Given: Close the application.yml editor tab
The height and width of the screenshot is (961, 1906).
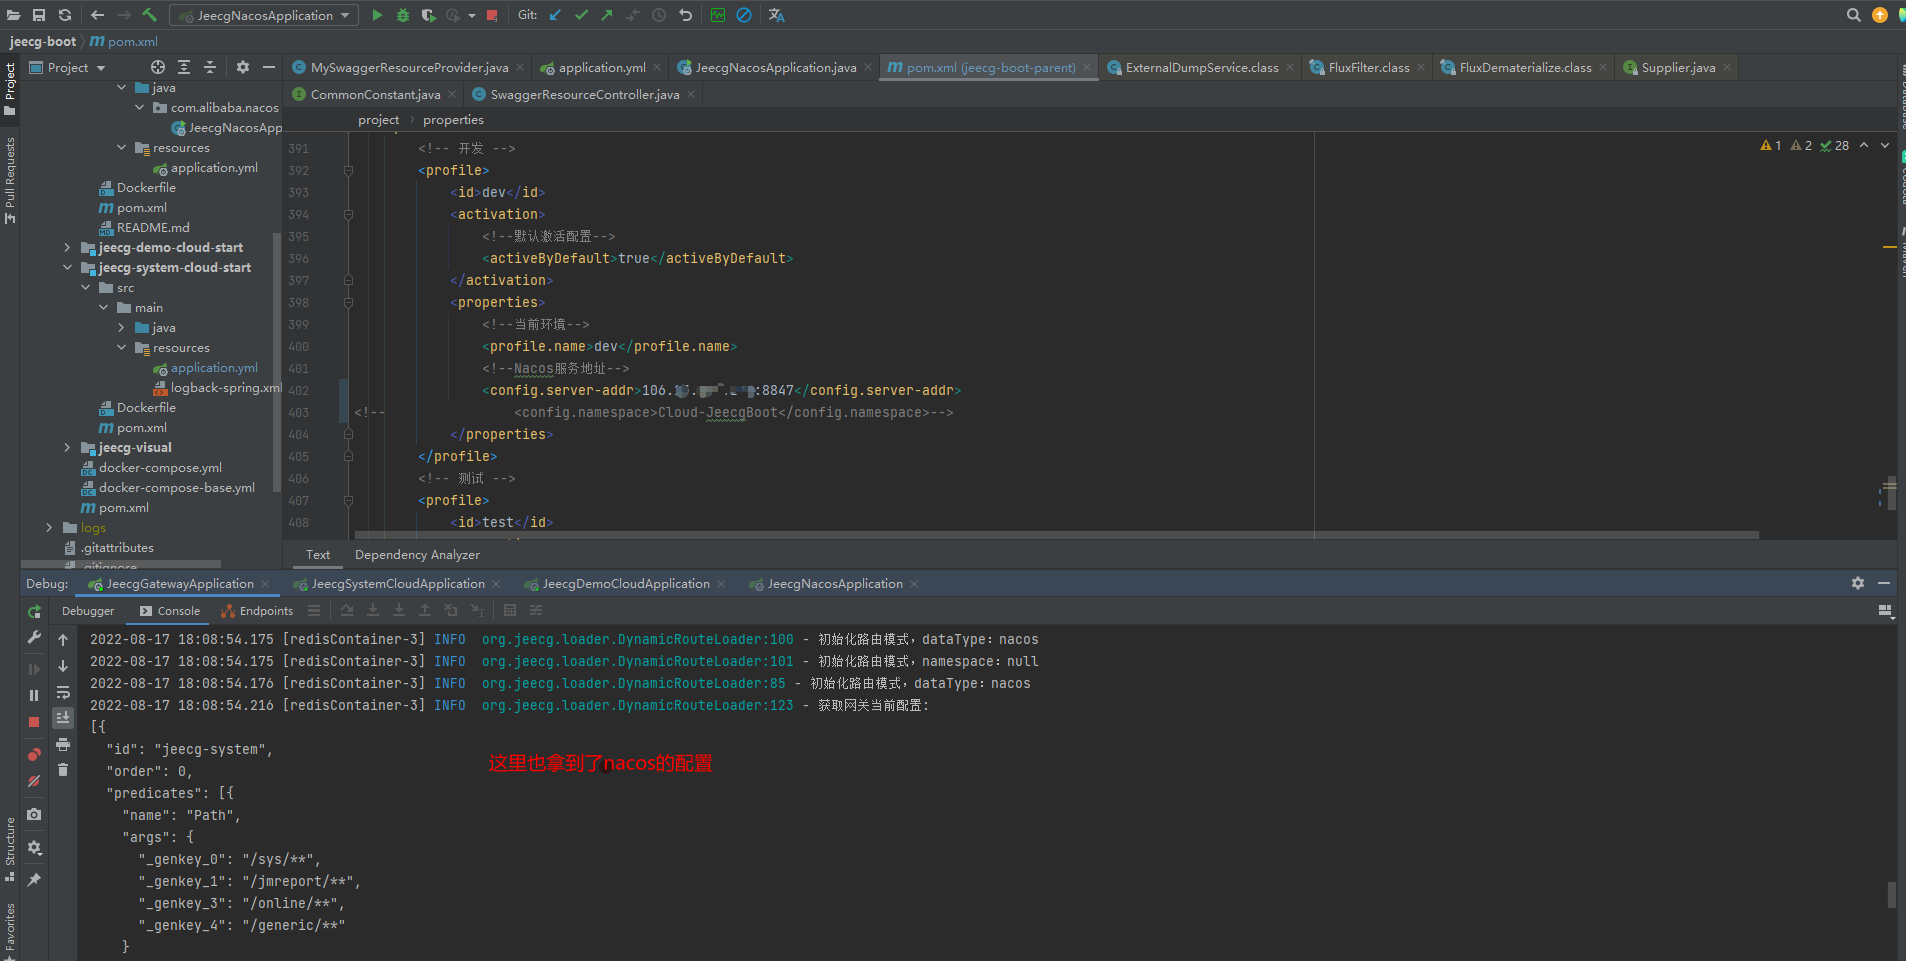Looking at the screenshot, I should (657, 67).
